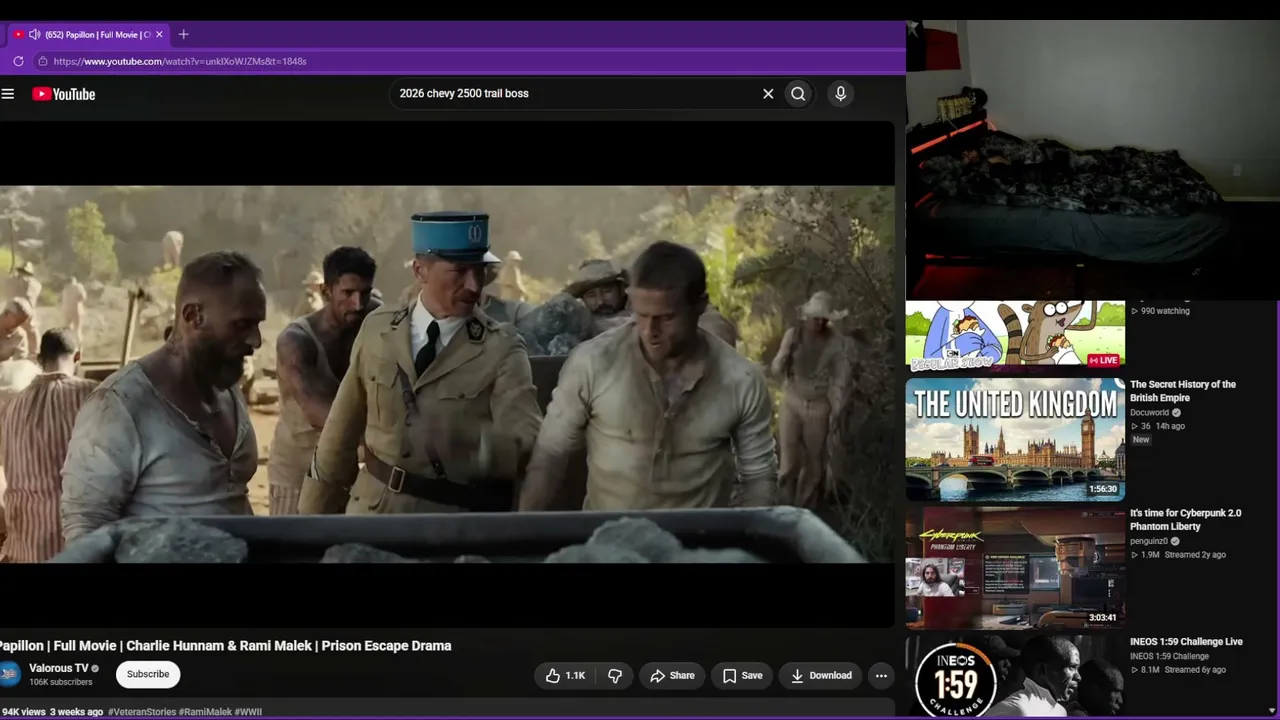The height and width of the screenshot is (720, 1280).
Task: Click the '94K views' description text
Action: tap(24, 712)
